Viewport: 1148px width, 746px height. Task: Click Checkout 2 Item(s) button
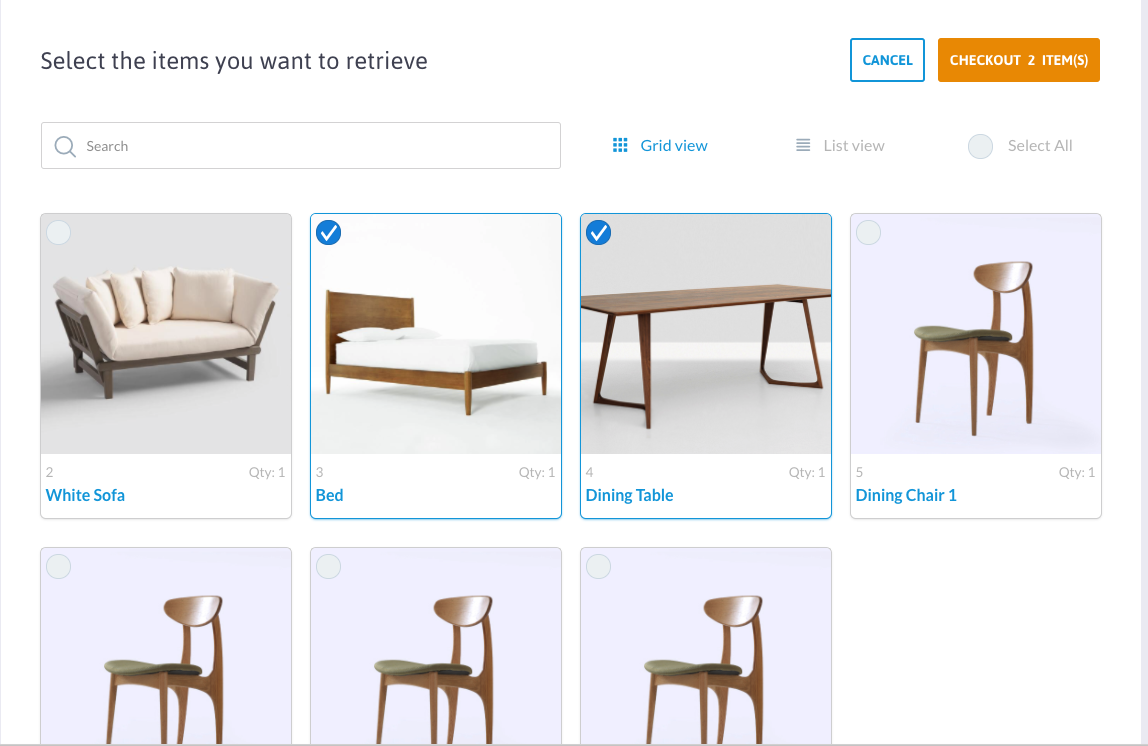[x=1018, y=60]
